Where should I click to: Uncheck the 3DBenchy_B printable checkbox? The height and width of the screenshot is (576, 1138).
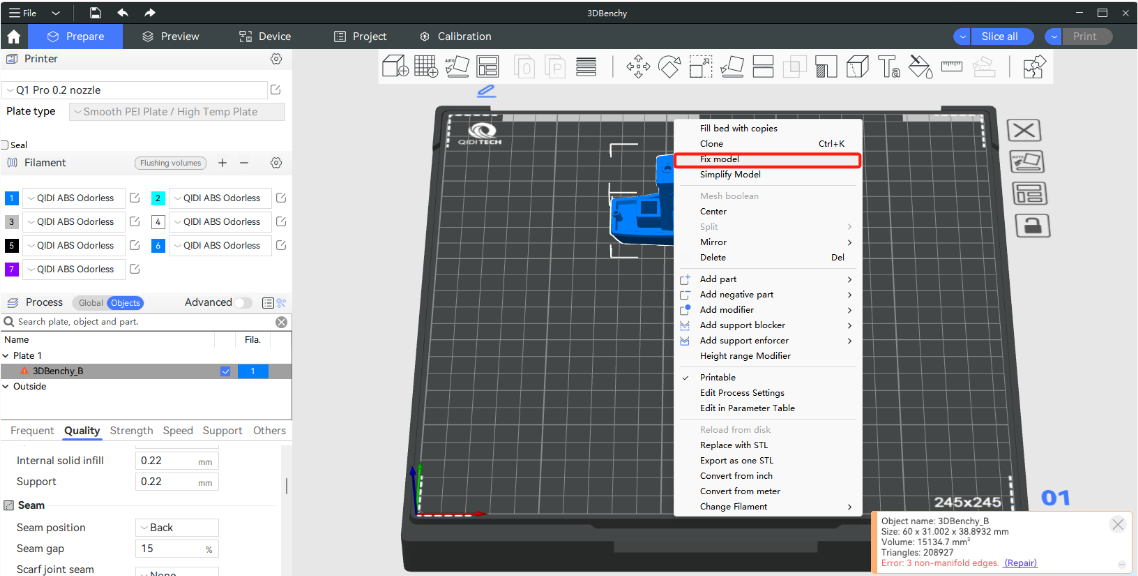coord(225,371)
